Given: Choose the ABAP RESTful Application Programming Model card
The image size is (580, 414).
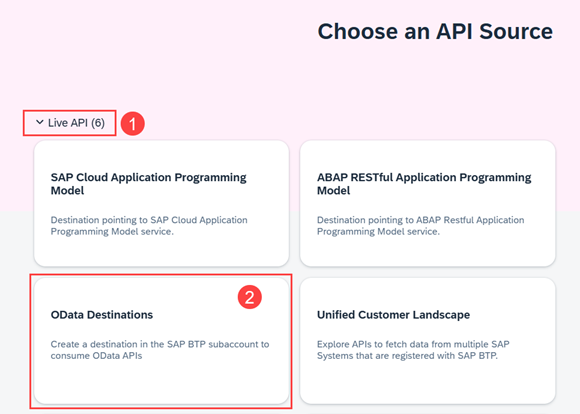Looking at the screenshot, I should point(428,203).
